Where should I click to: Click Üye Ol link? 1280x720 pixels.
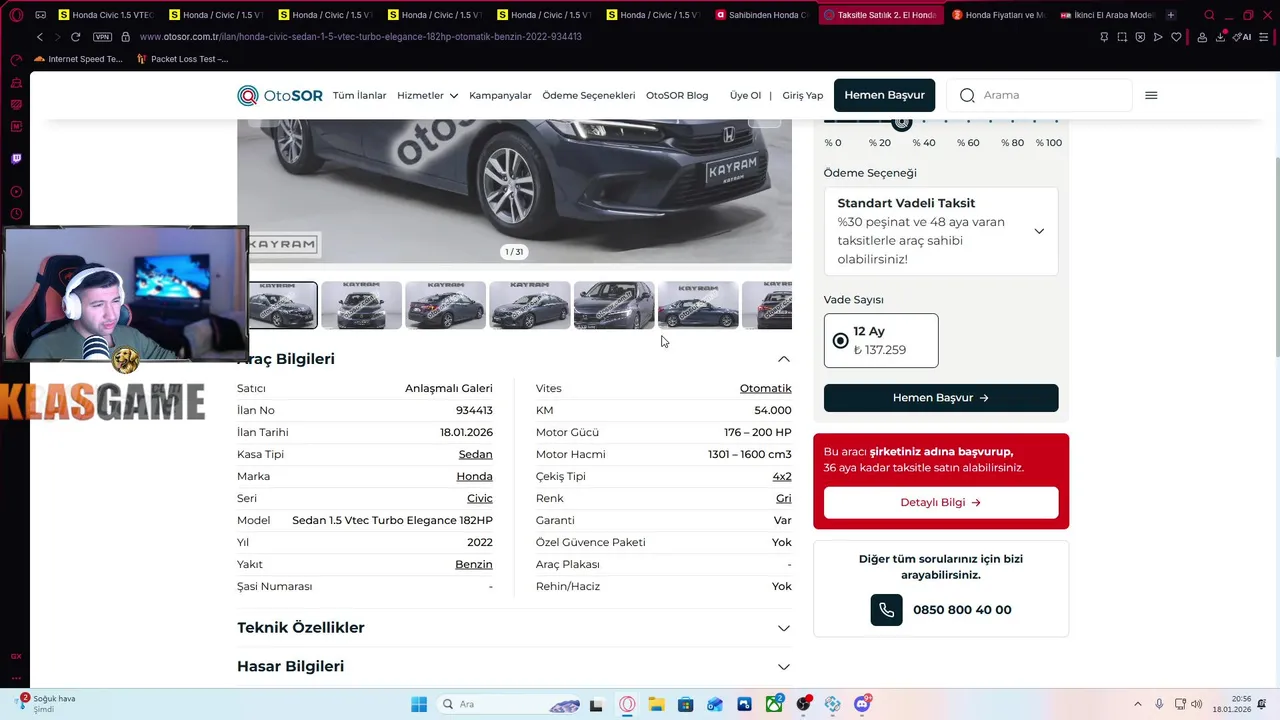pyautogui.click(x=745, y=95)
